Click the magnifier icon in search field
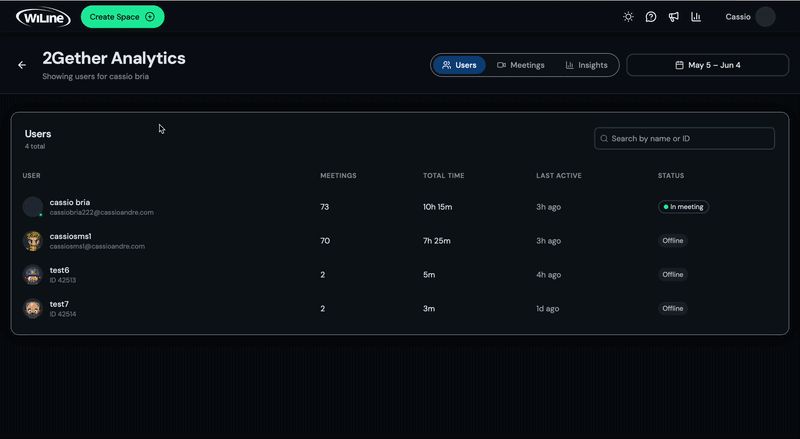The width and height of the screenshot is (800, 439). click(604, 138)
